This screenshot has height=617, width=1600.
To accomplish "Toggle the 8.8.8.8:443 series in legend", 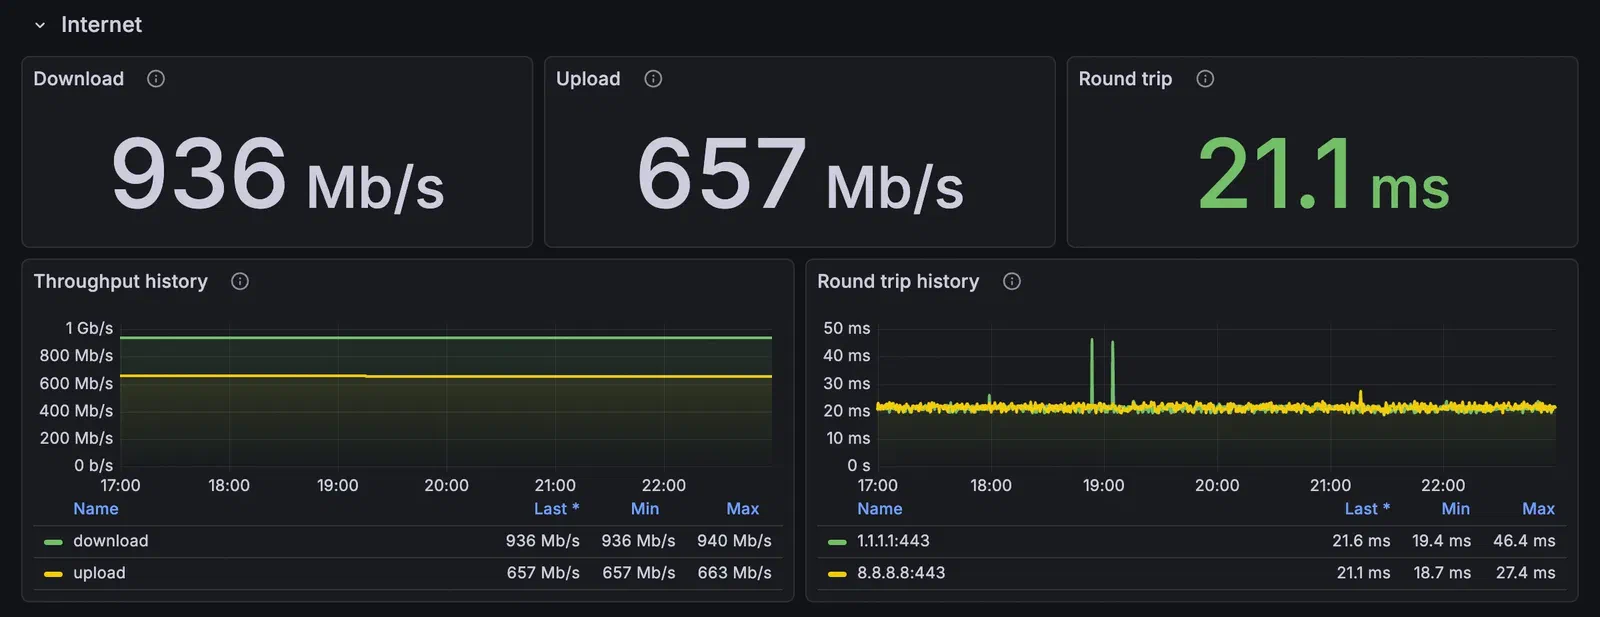I will click(901, 573).
